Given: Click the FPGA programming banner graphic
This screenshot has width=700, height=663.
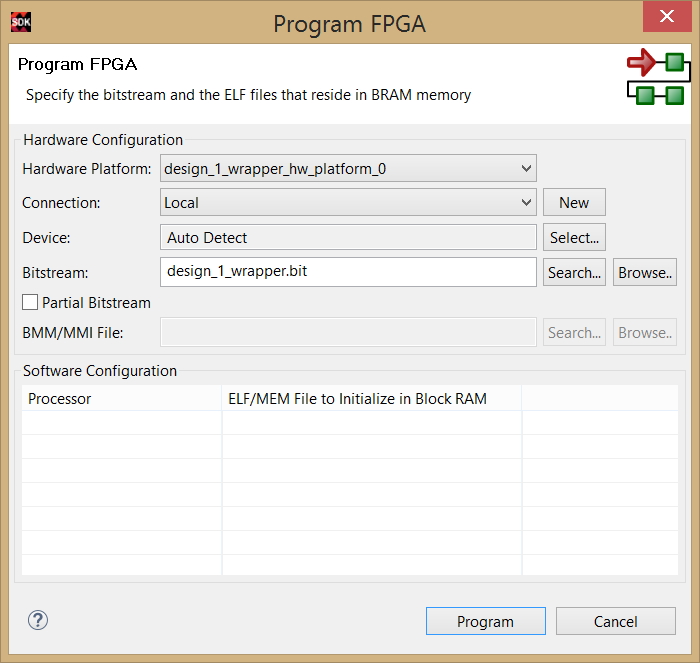Looking at the screenshot, I should point(656,80).
